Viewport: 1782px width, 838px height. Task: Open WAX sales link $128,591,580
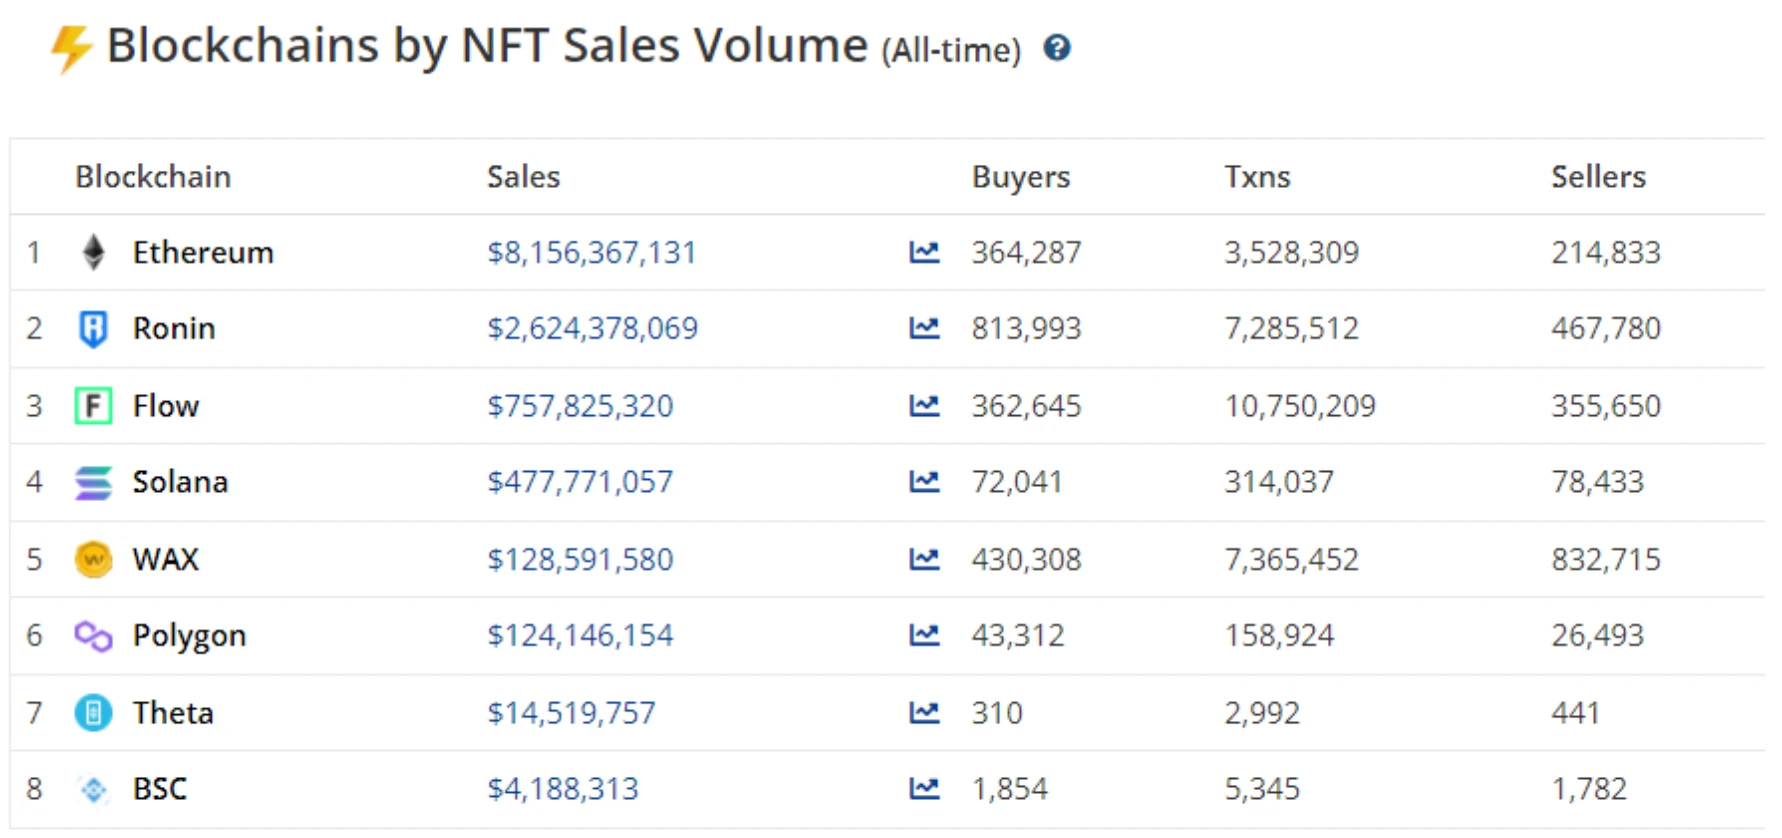(580, 559)
